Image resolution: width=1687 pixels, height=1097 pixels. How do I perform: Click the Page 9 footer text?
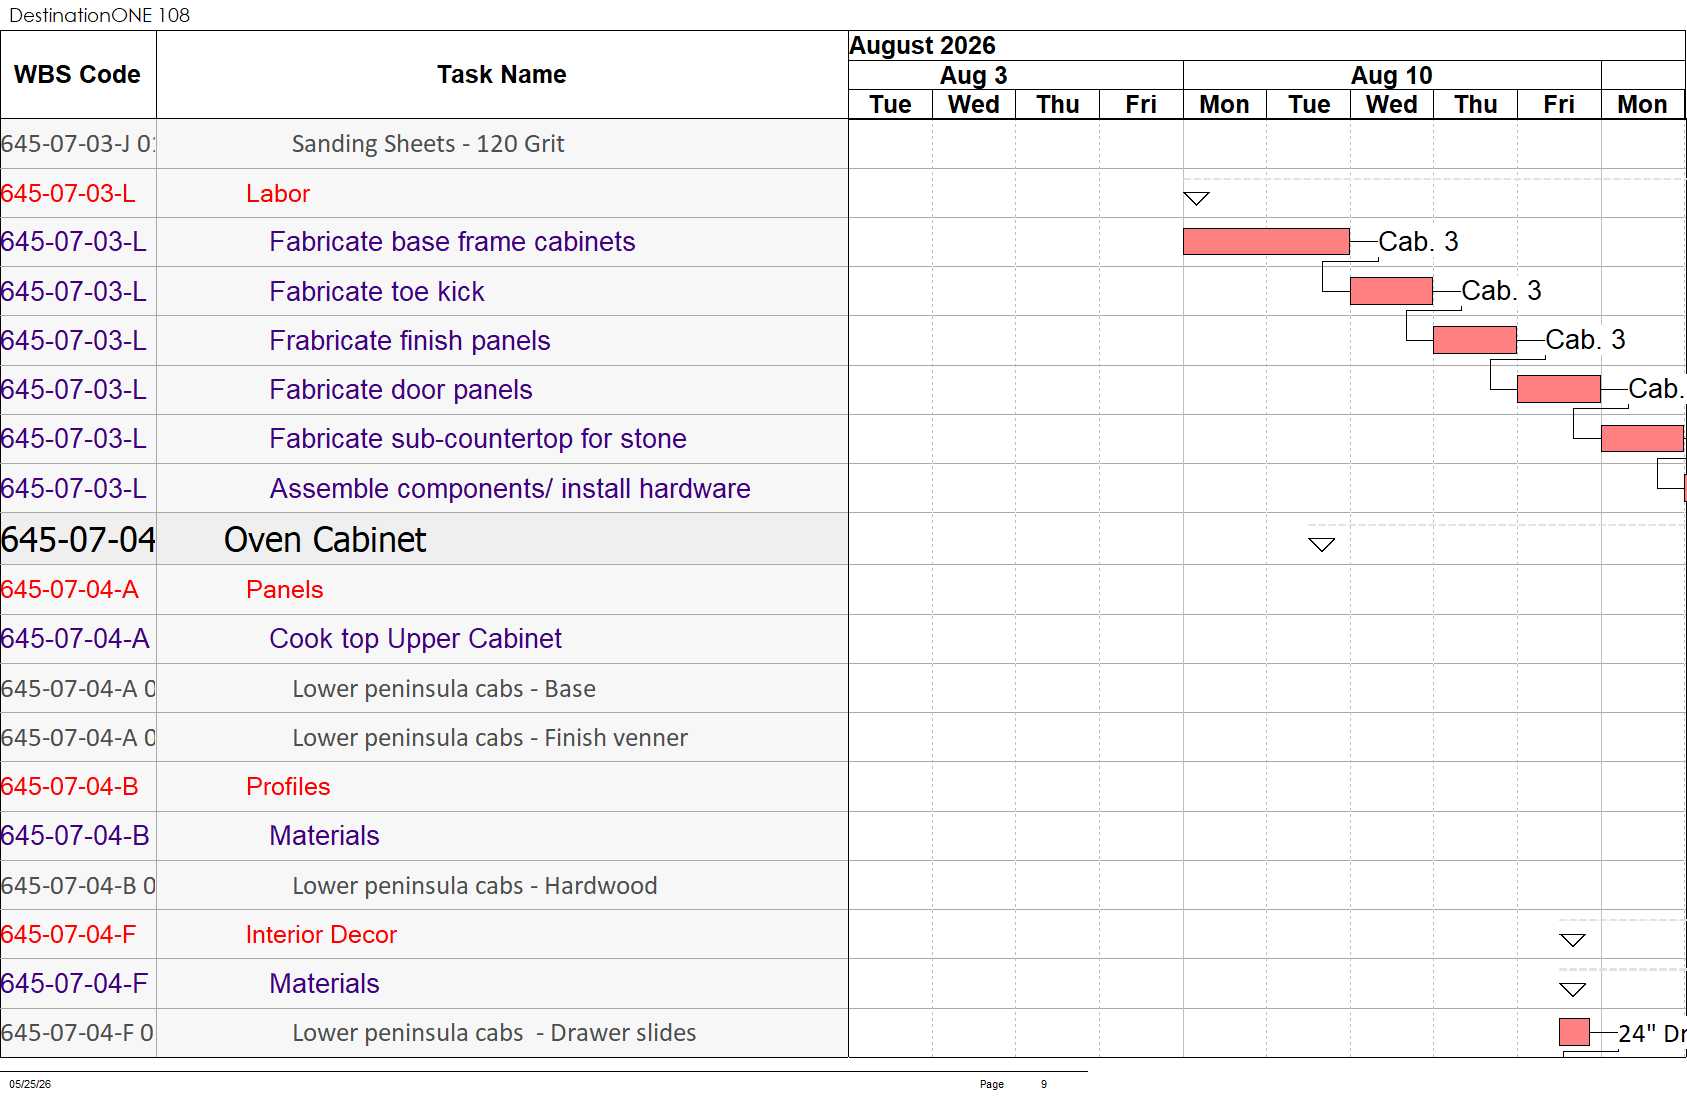coord(1013,1084)
